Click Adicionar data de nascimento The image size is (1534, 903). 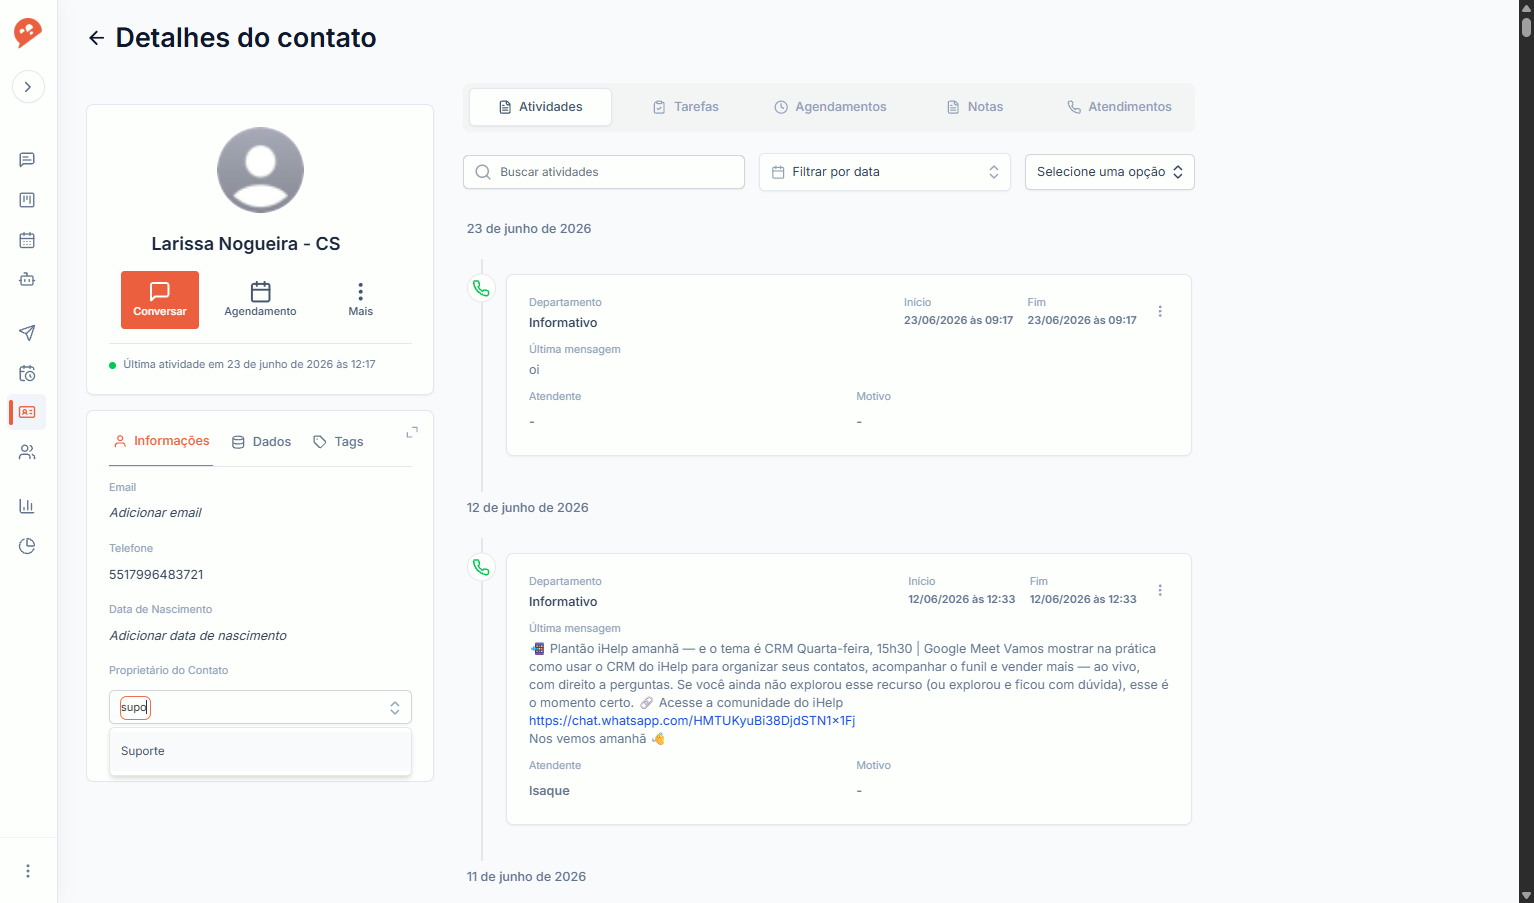click(x=198, y=636)
